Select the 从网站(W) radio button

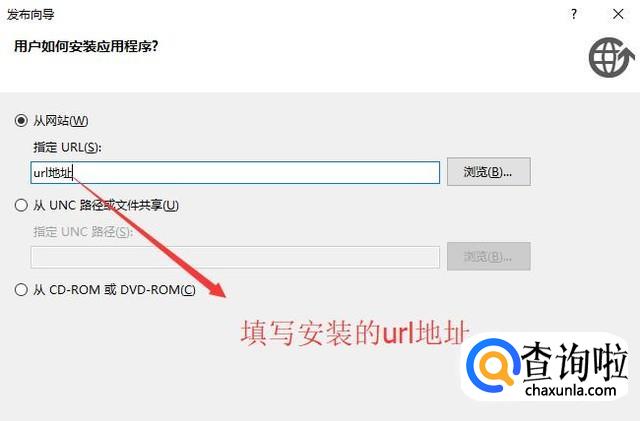click(x=21, y=120)
